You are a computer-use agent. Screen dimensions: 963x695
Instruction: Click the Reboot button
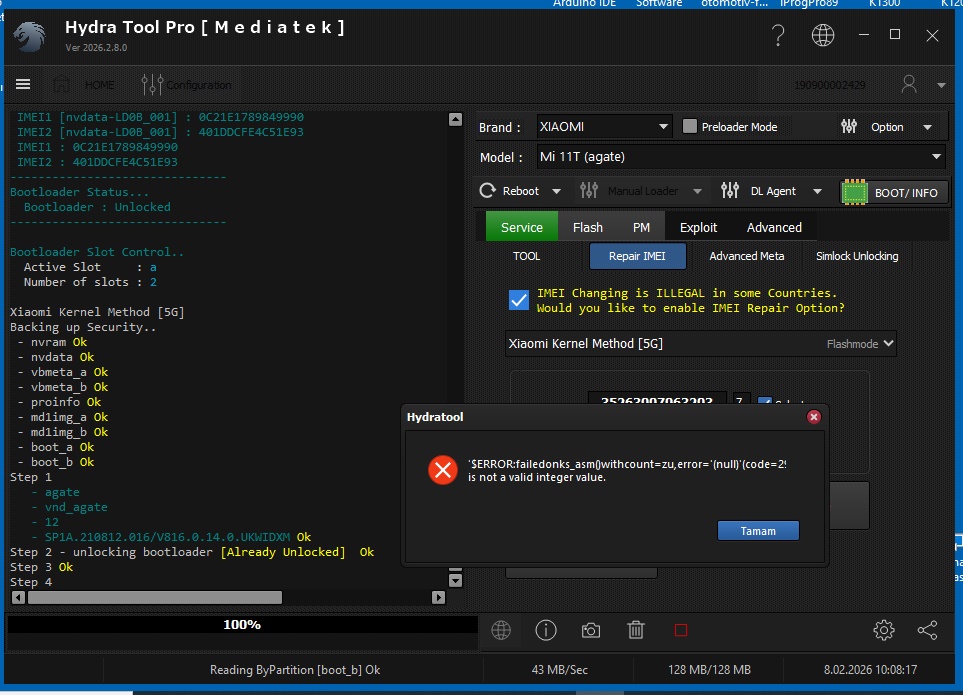tap(511, 191)
